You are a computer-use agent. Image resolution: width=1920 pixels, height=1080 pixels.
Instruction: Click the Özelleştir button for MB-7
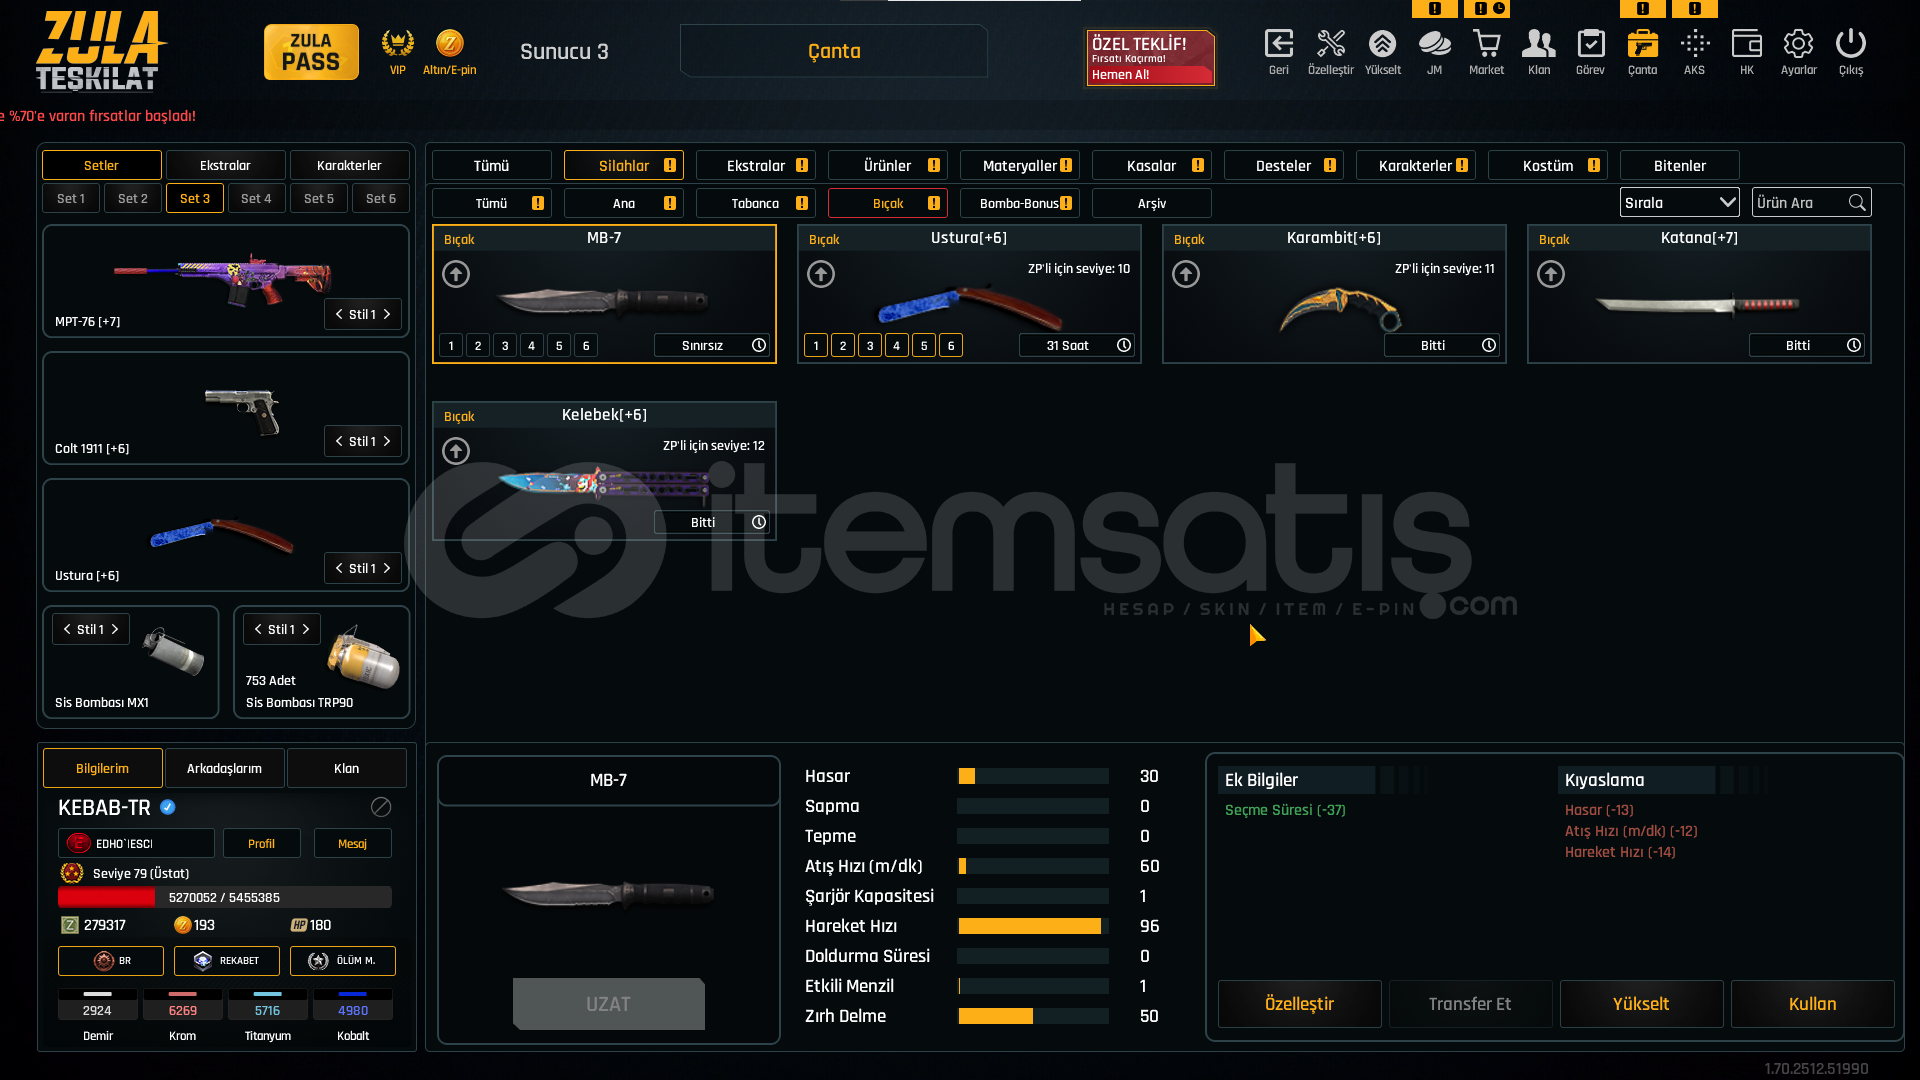(x=1299, y=1004)
